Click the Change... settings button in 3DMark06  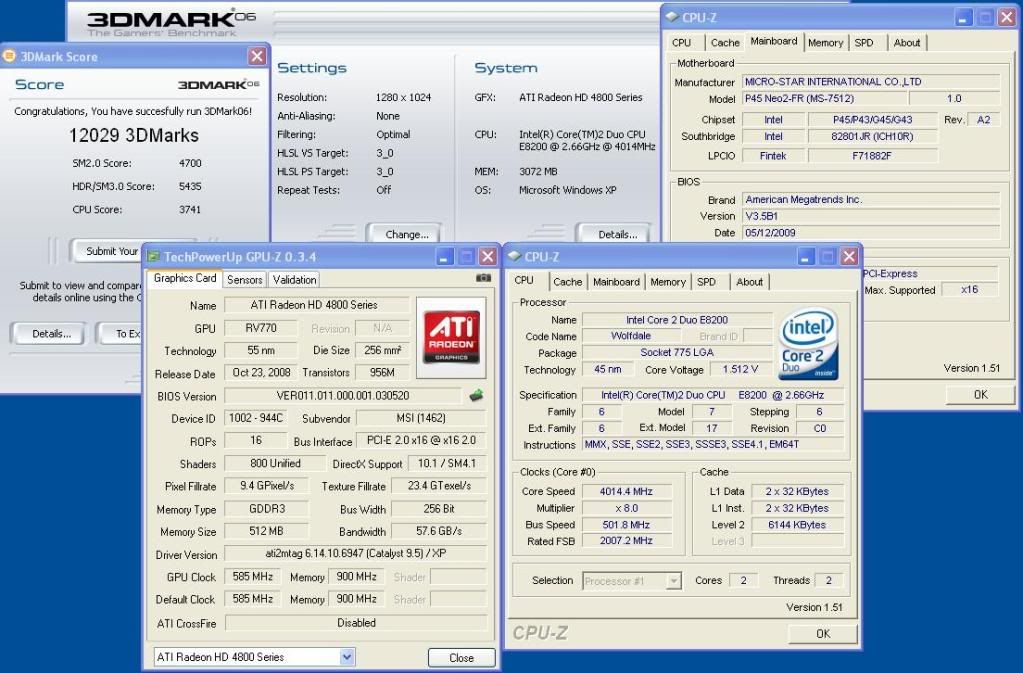pyautogui.click(x=406, y=234)
